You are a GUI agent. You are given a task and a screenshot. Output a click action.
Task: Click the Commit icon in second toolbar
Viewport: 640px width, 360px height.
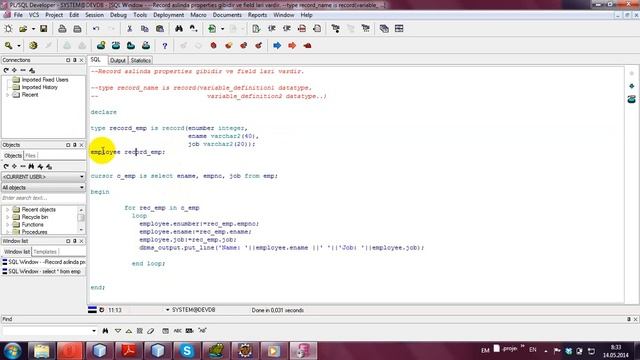pyautogui.click(x=67, y=45)
